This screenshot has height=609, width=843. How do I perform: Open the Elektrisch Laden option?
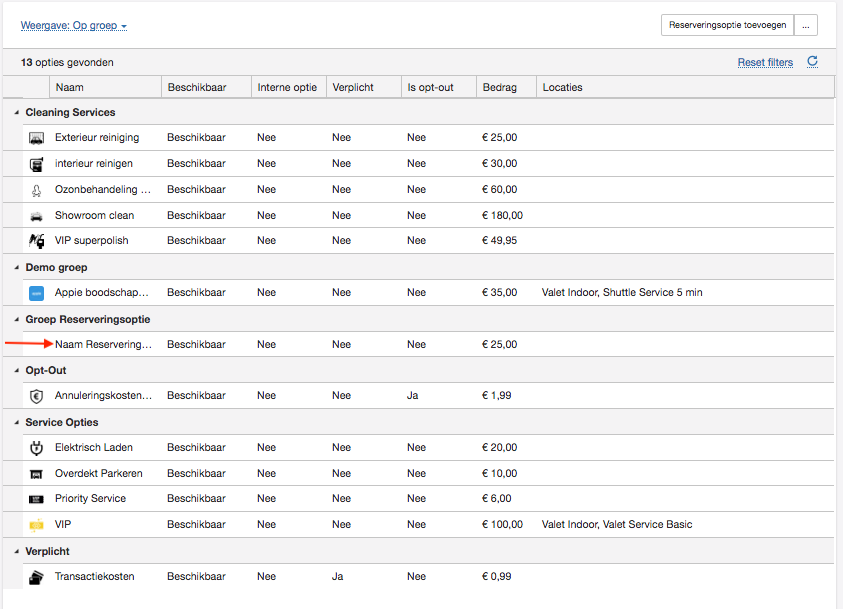94,447
